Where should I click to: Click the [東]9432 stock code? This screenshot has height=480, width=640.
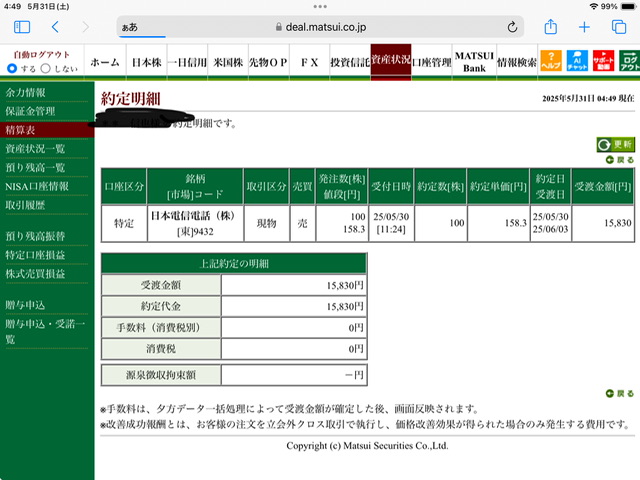click(x=195, y=231)
